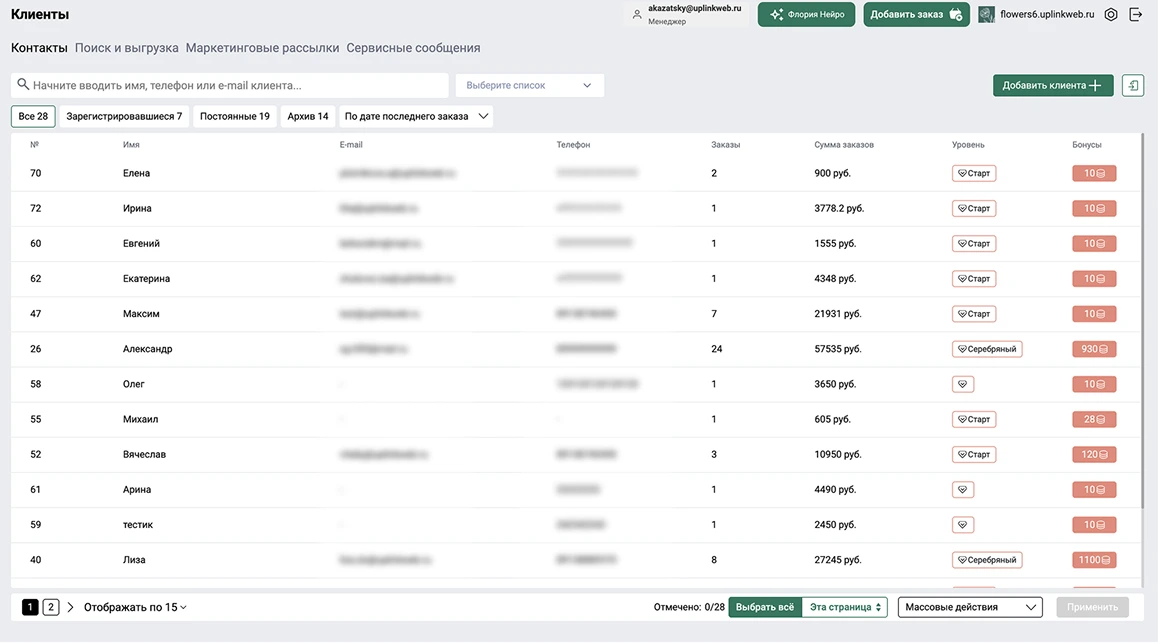This screenshot has width=1158, height=643.
Task: Click the Серебряный level badge for Лиза
Action: (987, 560)
